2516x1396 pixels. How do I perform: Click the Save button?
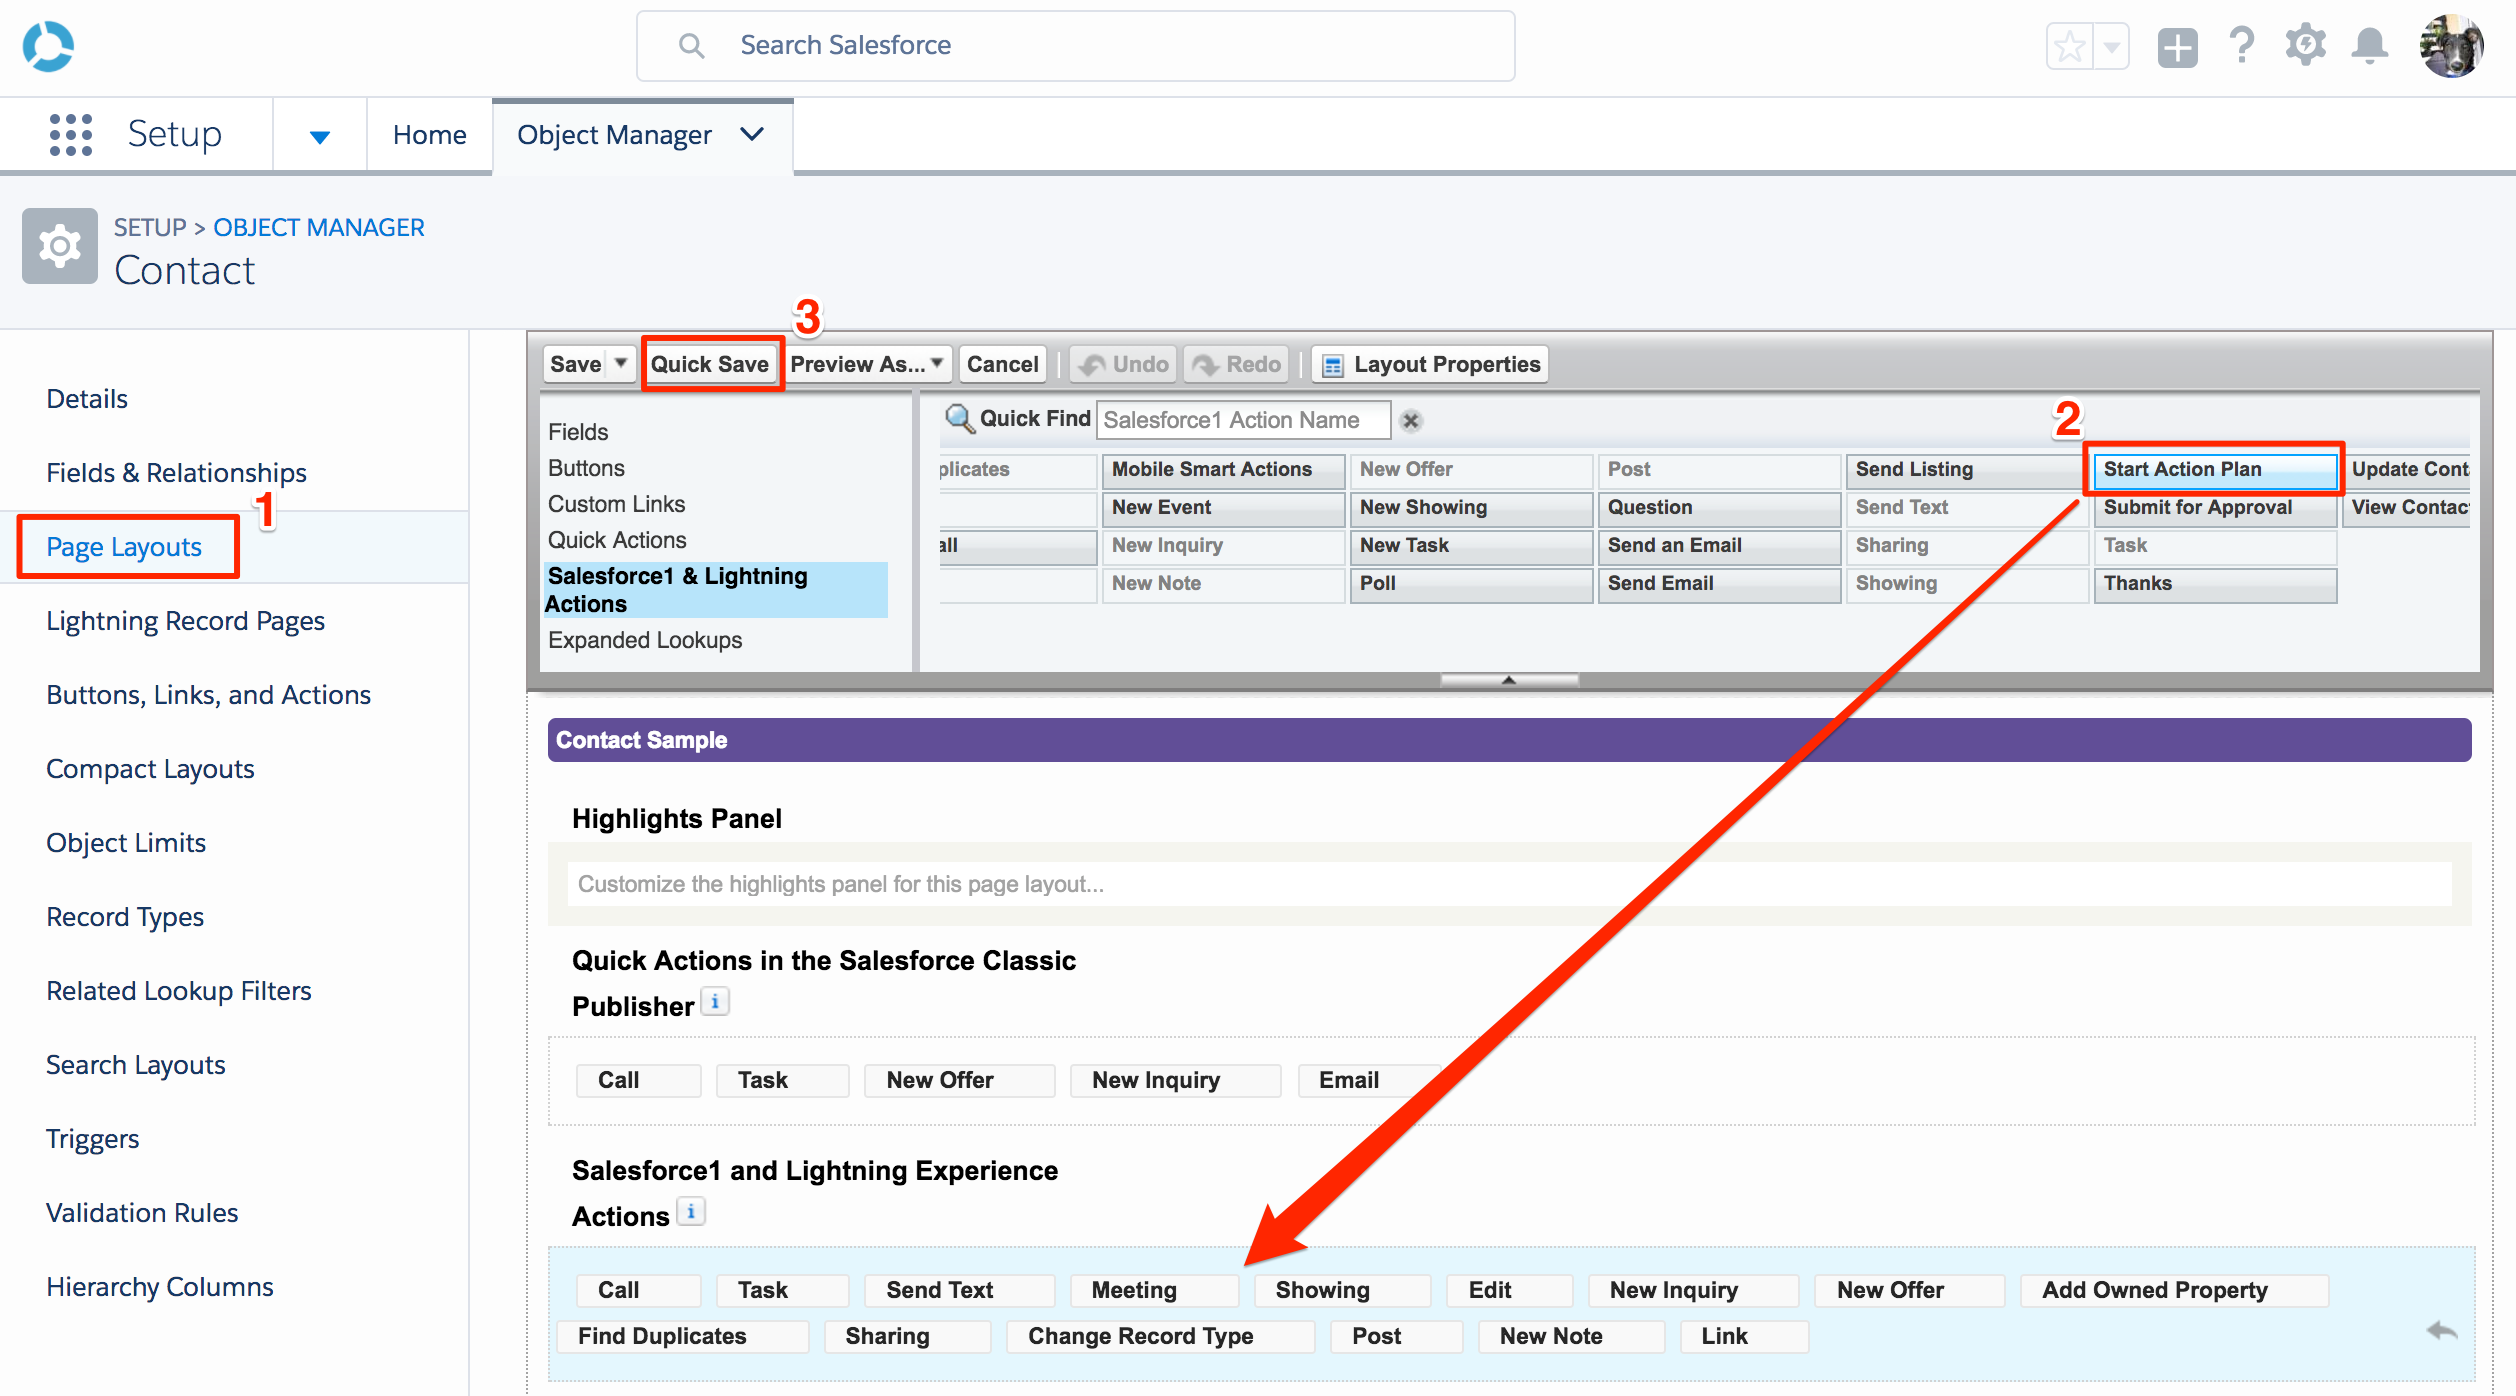pyautogui.click(x=576, y=364)
